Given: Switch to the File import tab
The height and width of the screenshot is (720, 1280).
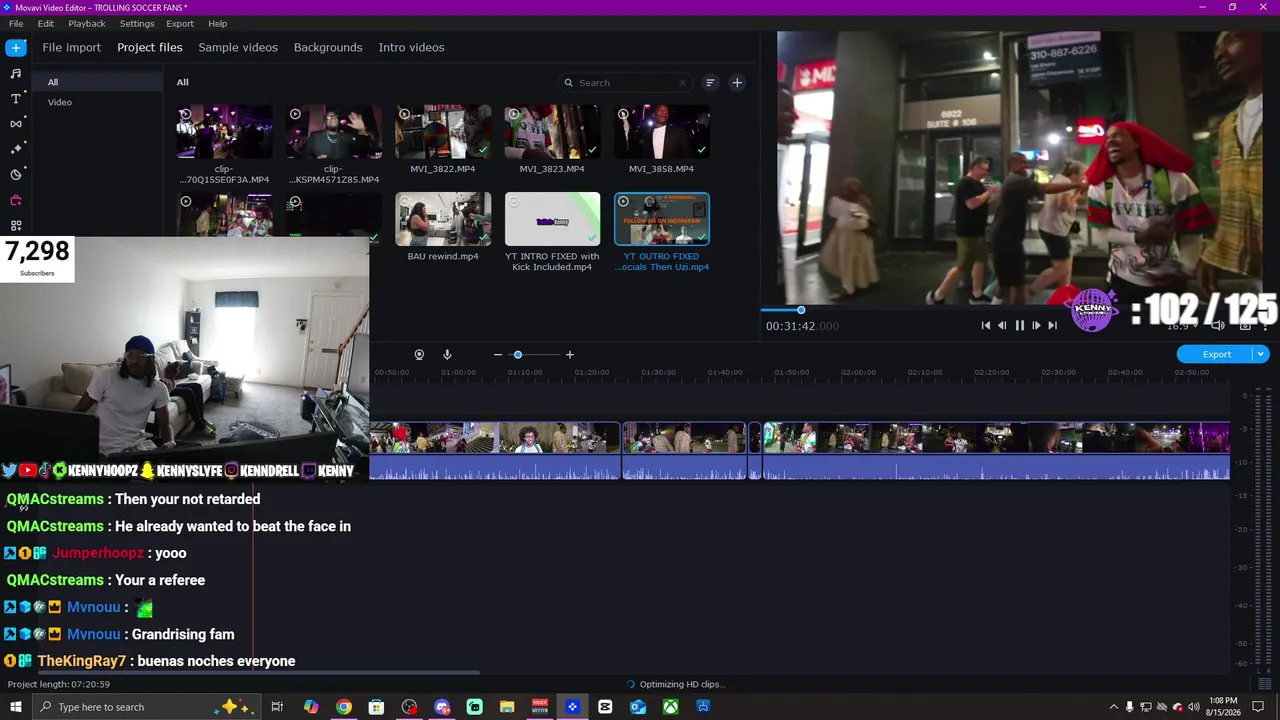Looking at the screenshot, I should pos(72,47).
